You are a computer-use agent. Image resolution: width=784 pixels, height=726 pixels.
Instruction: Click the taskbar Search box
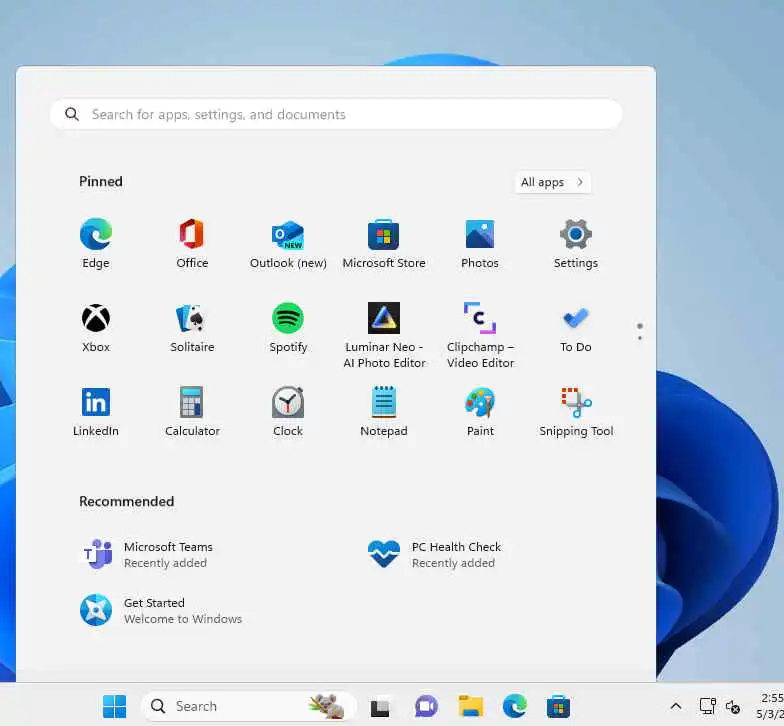click(x=248, y=706)
